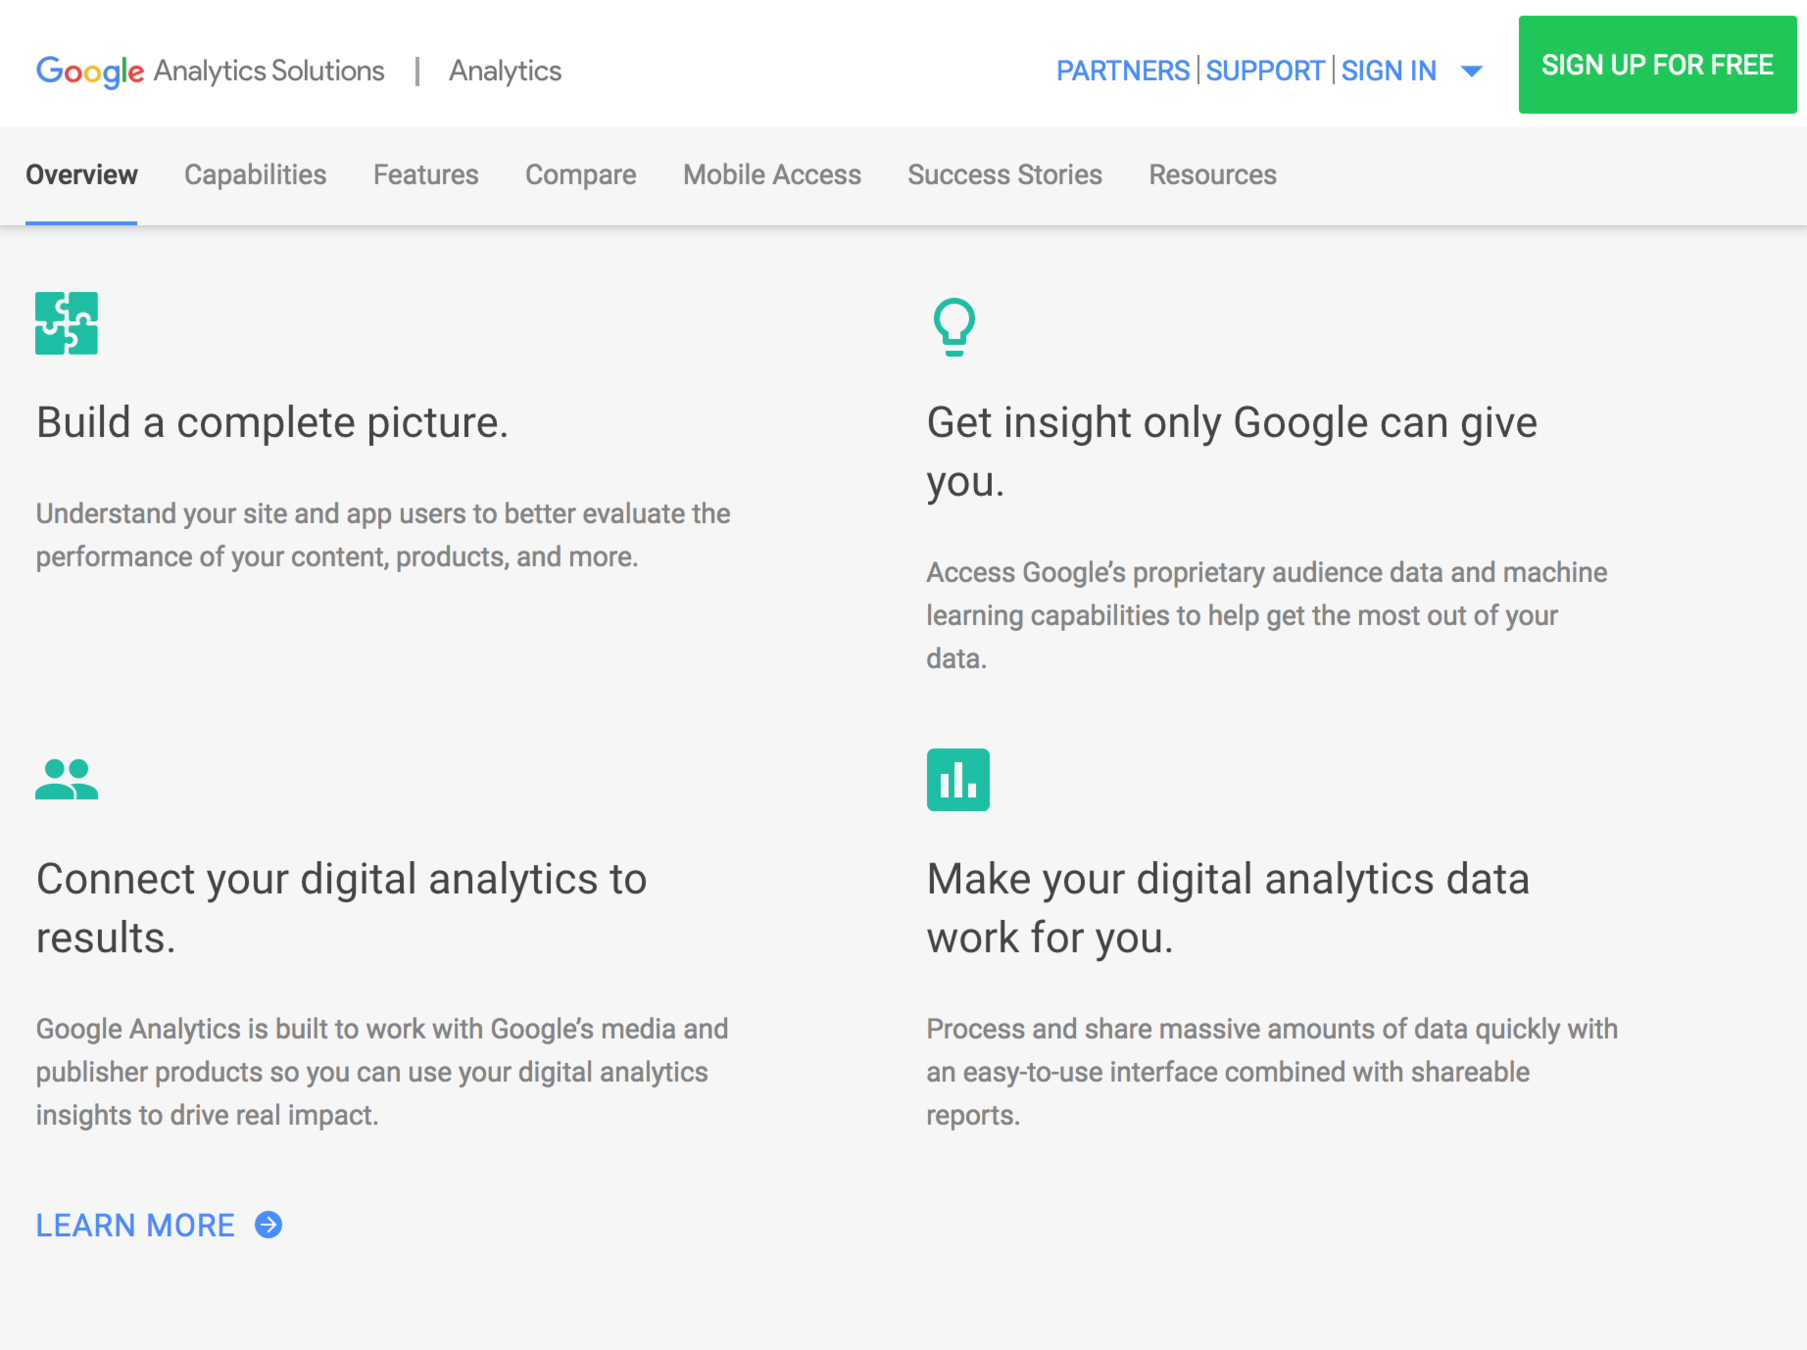Viewport: 1807px width, 1350px height.
Task: Open the Resources tab
Action: (1213, 175)
